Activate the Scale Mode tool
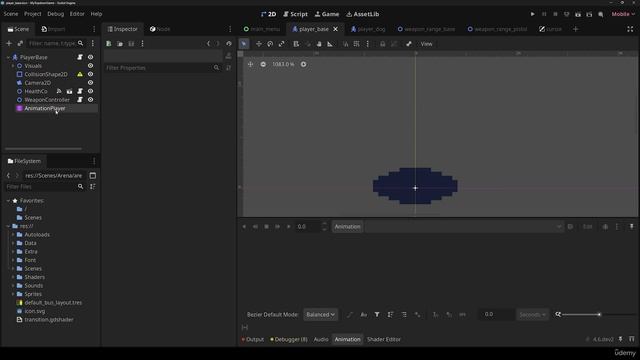This screenshot has width=640, height=360. click(282, 44)
